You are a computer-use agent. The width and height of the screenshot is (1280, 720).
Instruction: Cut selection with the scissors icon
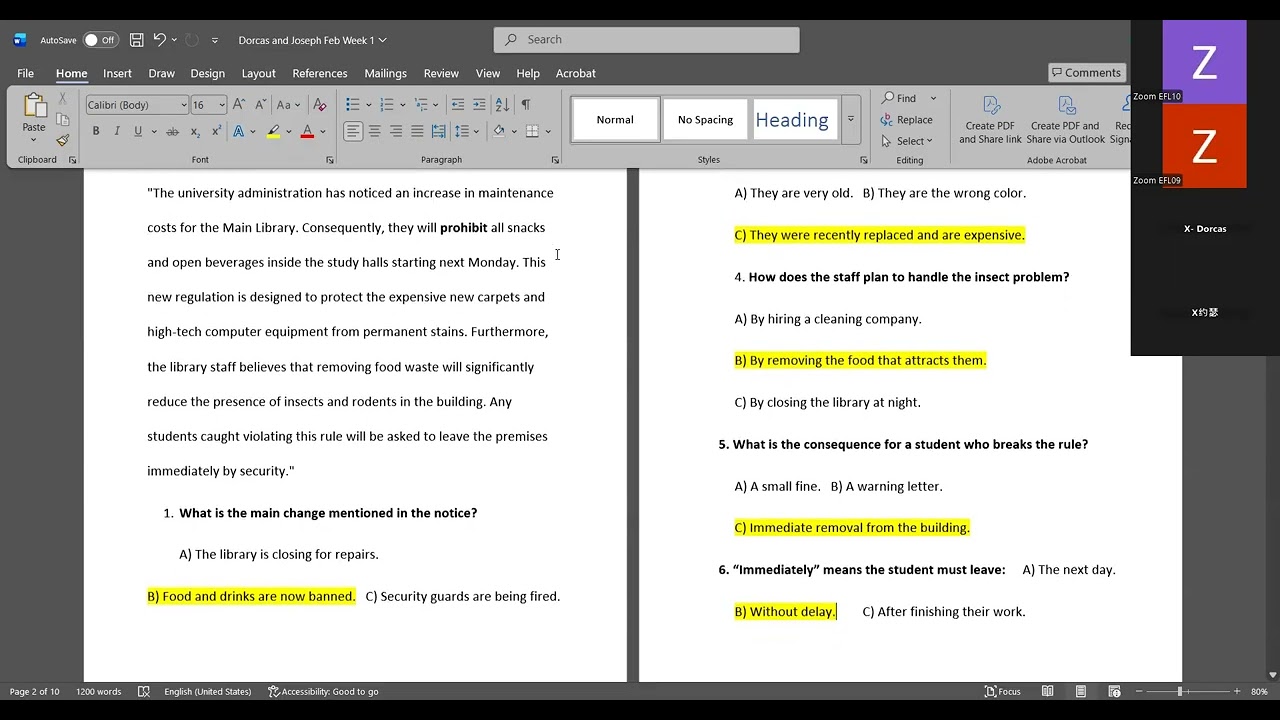click(x=62, y=98)
